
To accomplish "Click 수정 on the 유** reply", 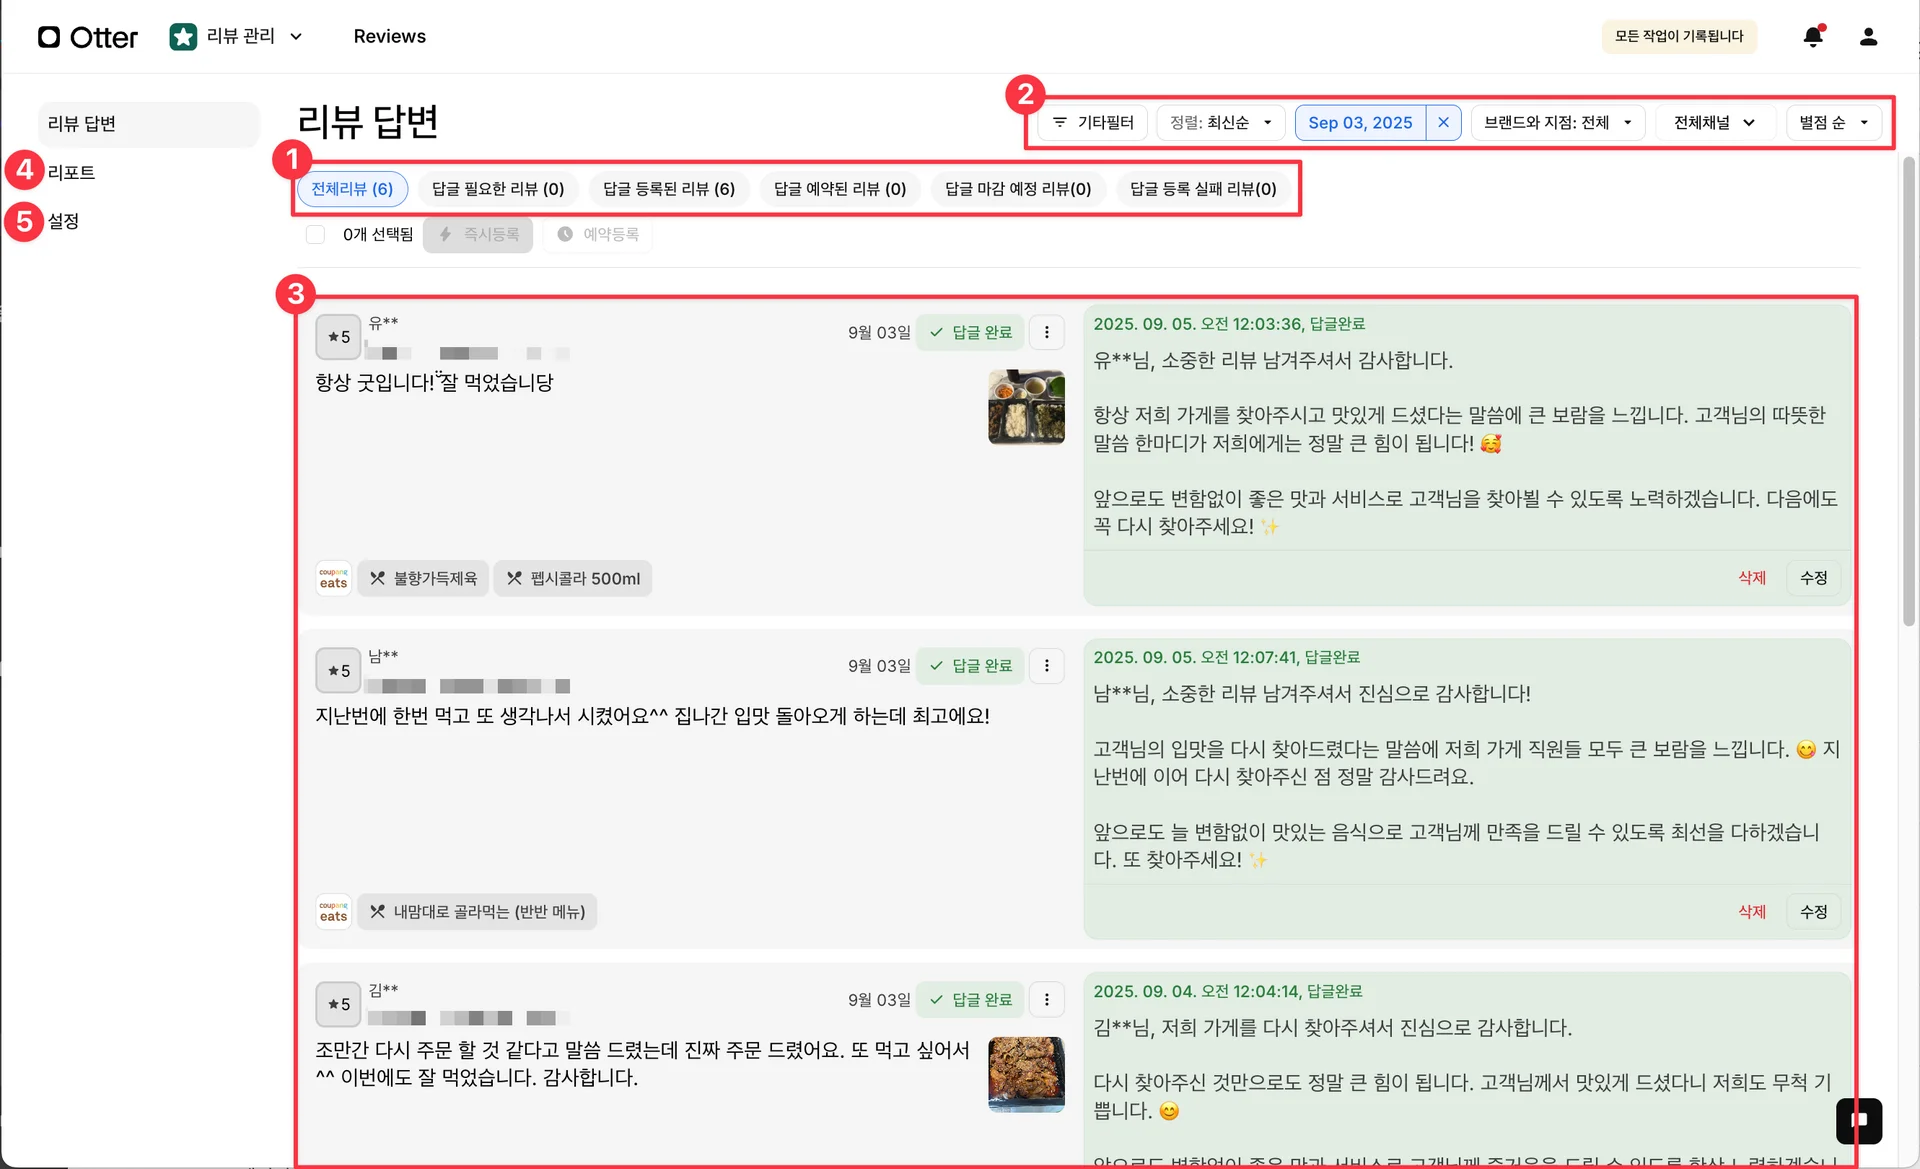I will (1813, 578).
